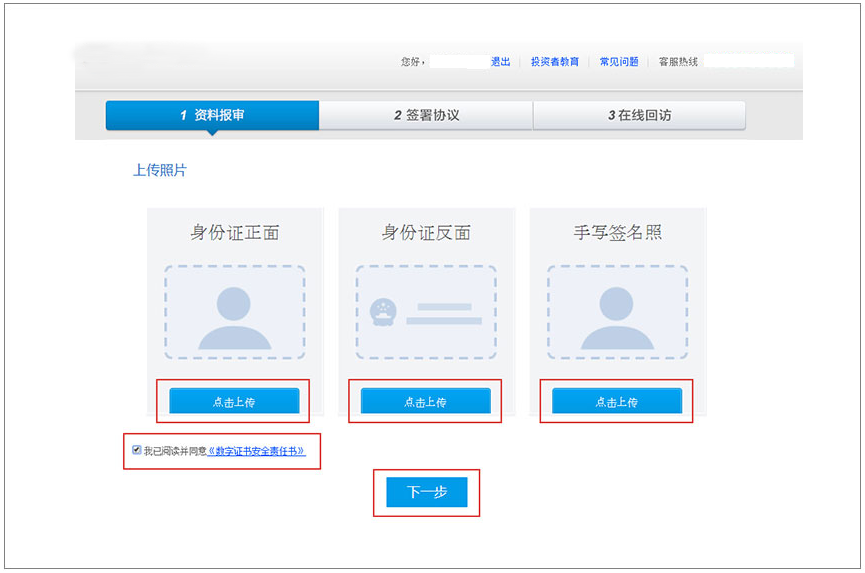Proceed with the 下一步 button
Screen dimensions: 865x573
(x=426, y=492)
